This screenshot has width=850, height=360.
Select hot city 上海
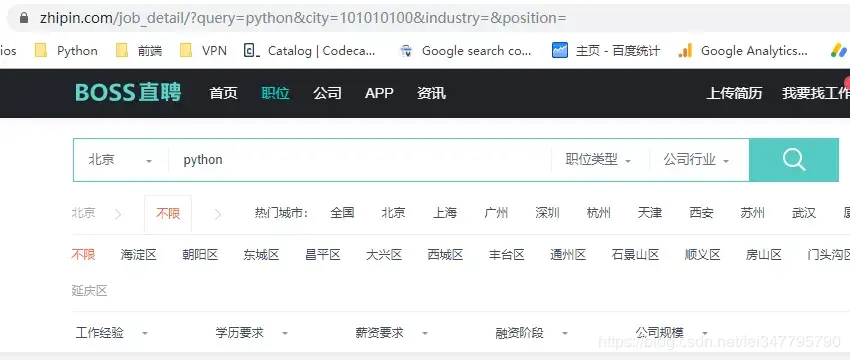(445, 213)
